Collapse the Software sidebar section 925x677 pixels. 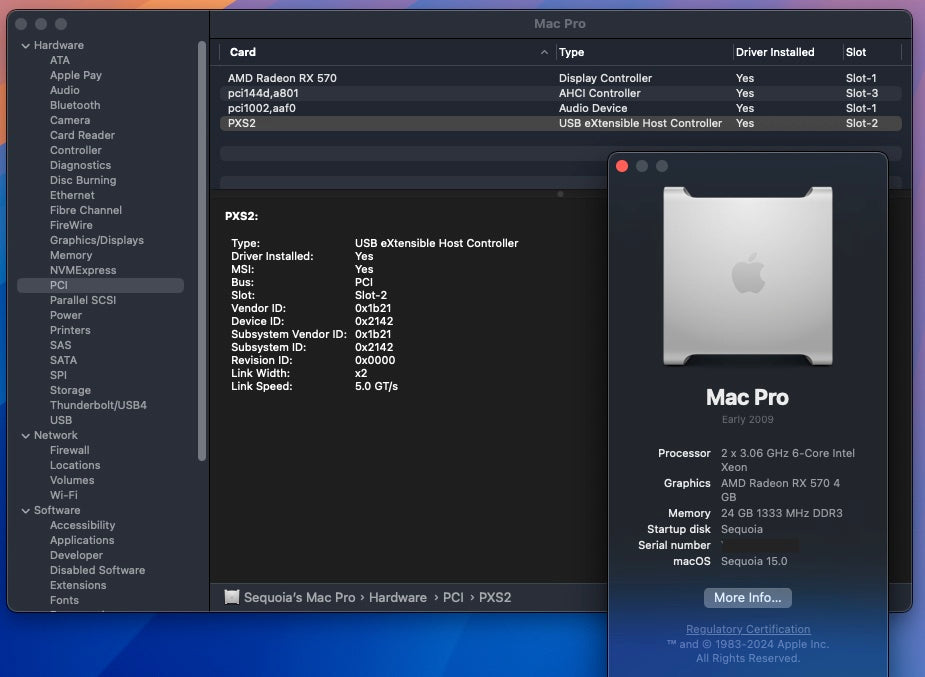coord(25,510)
